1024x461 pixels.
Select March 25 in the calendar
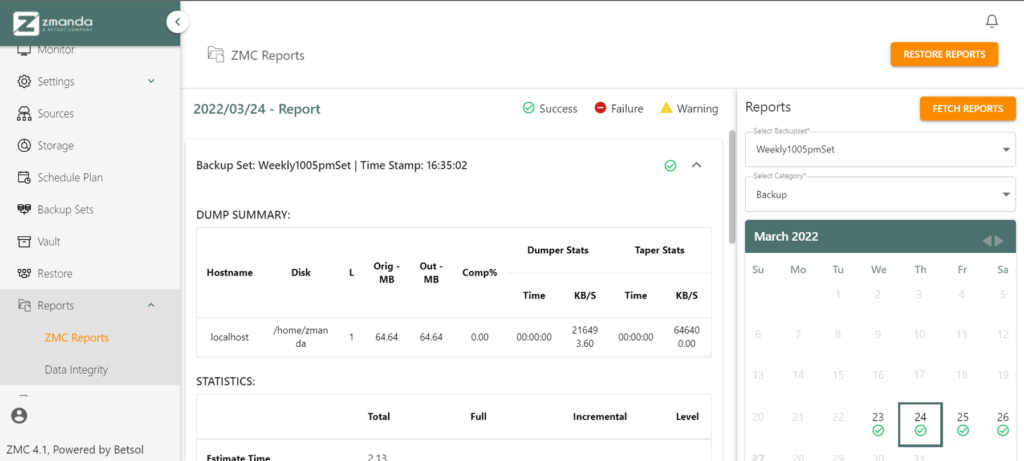962,423
